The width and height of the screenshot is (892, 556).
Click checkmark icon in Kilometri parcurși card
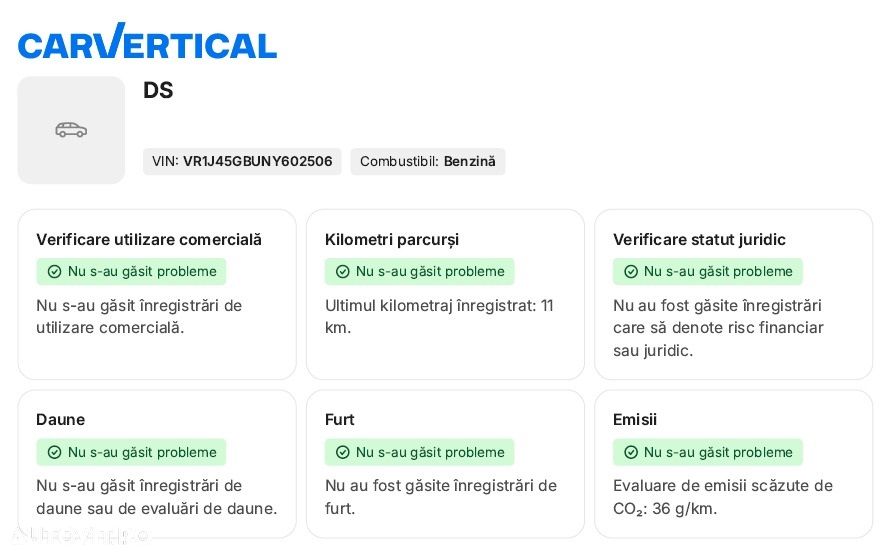343,272
